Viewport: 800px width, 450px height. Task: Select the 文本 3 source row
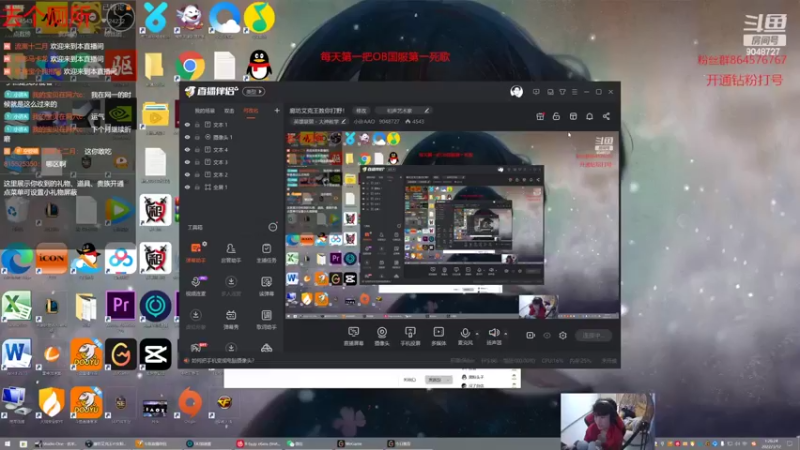click(x=232, y=162)
